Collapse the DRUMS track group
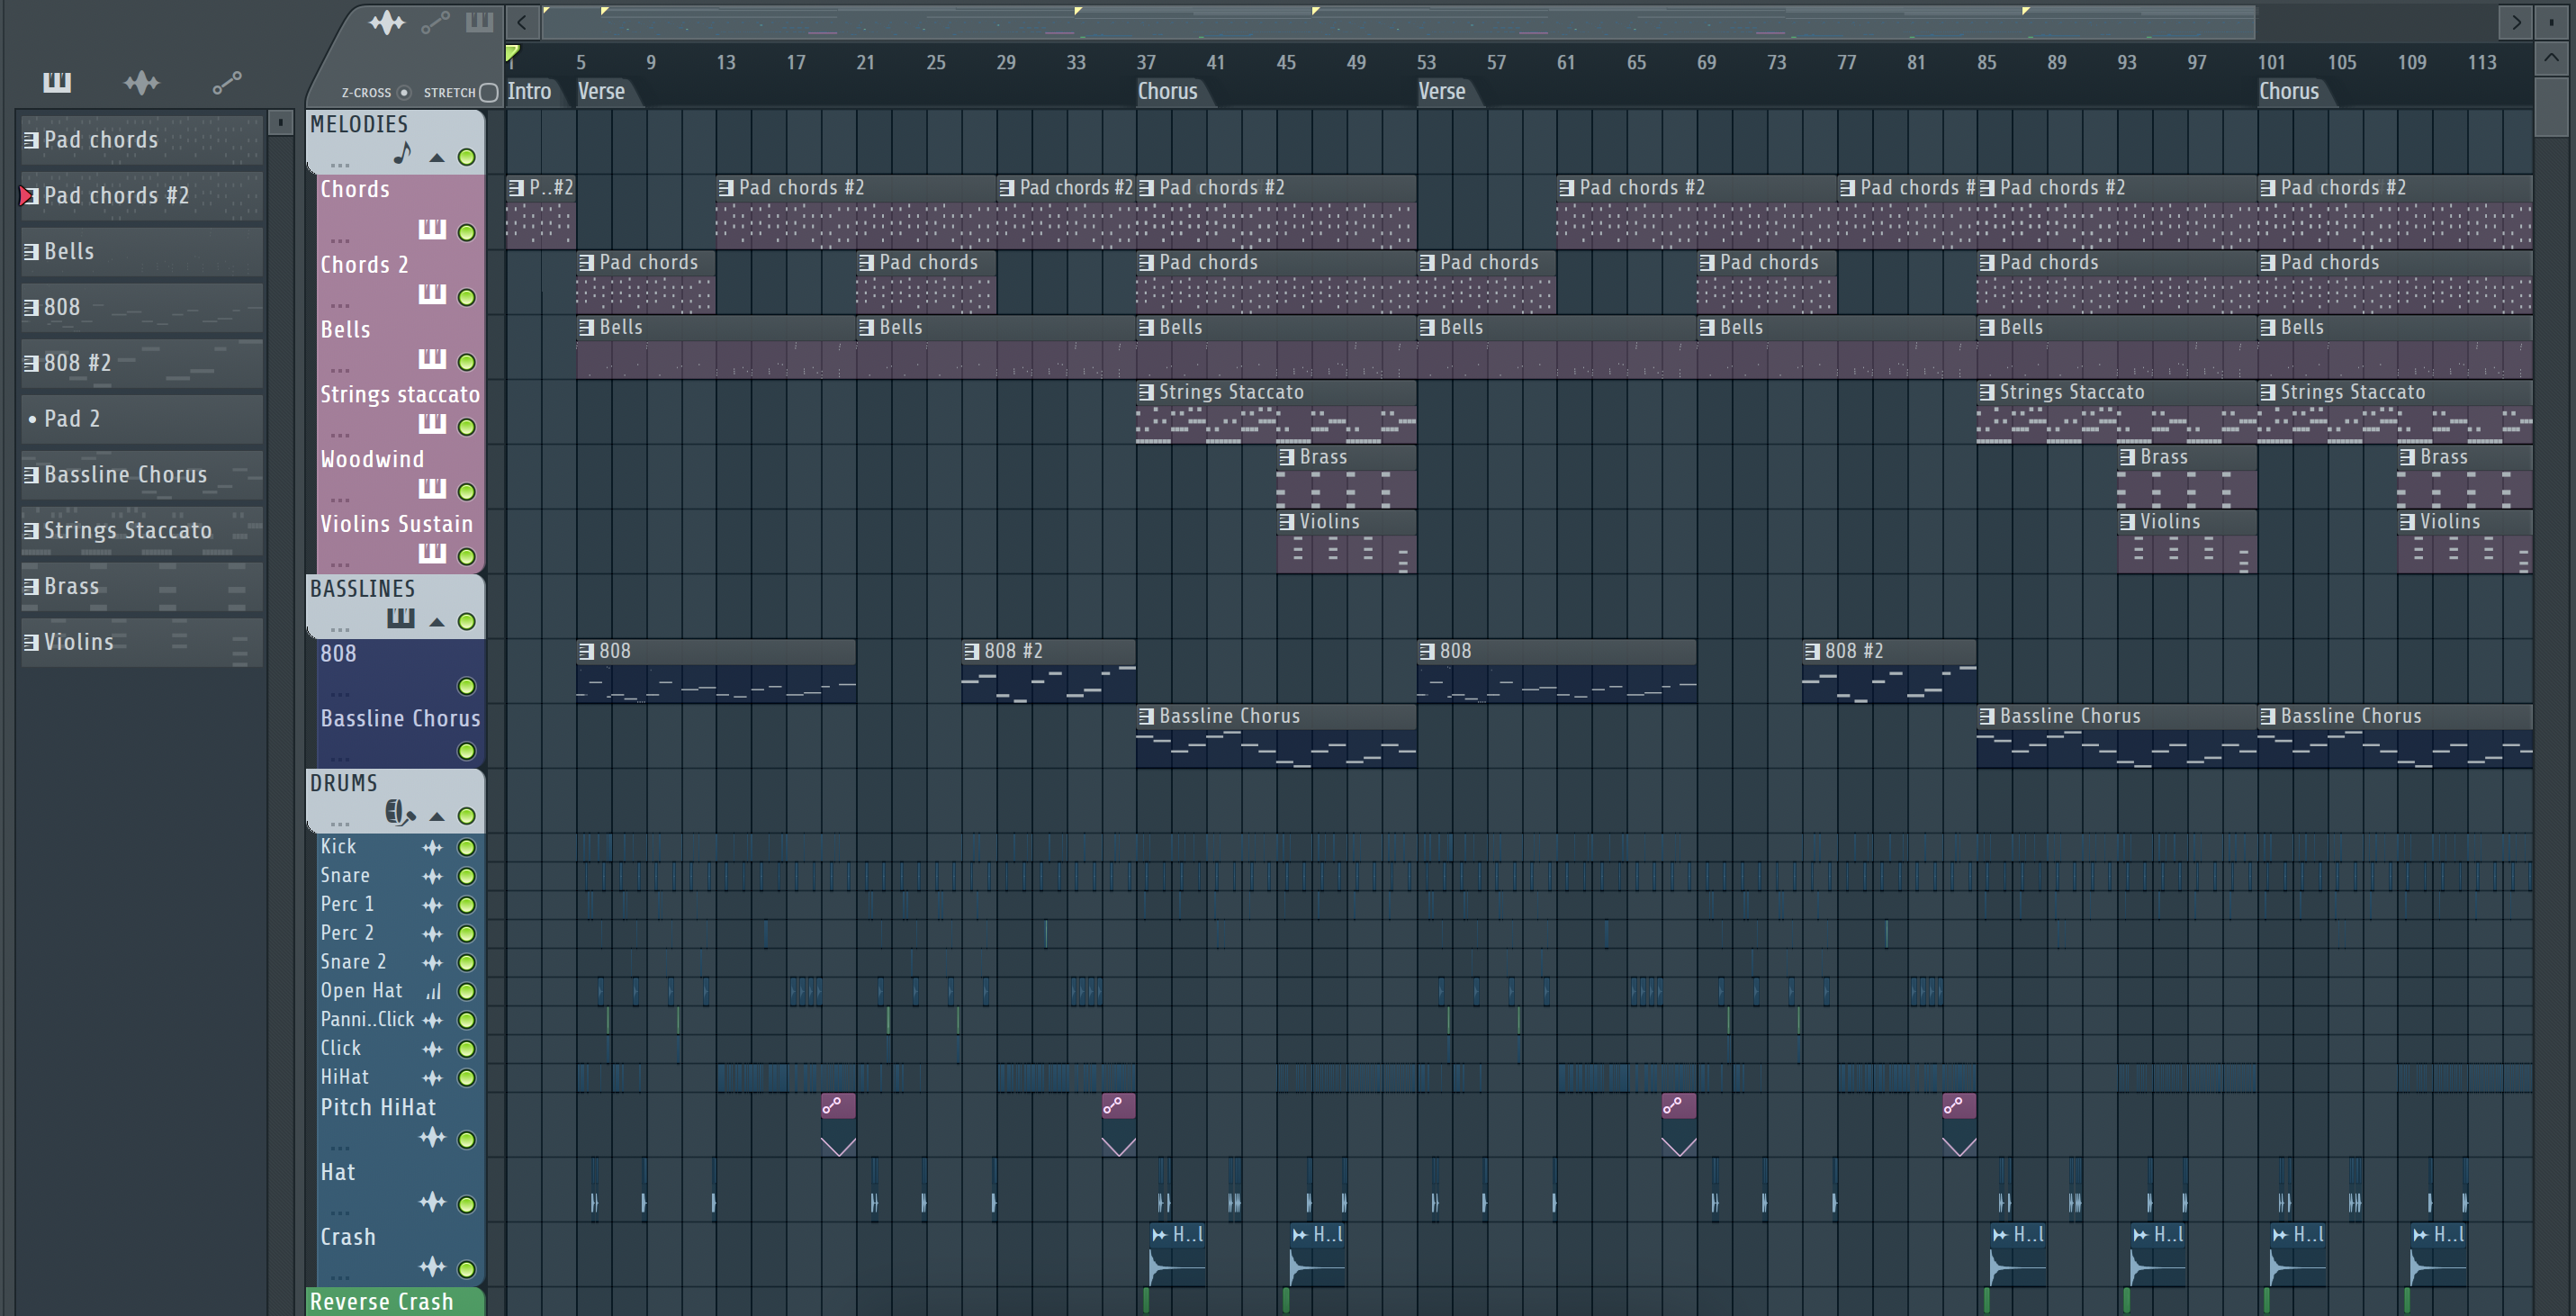This screenshot has width=2576, height=1316. (437, 816)
